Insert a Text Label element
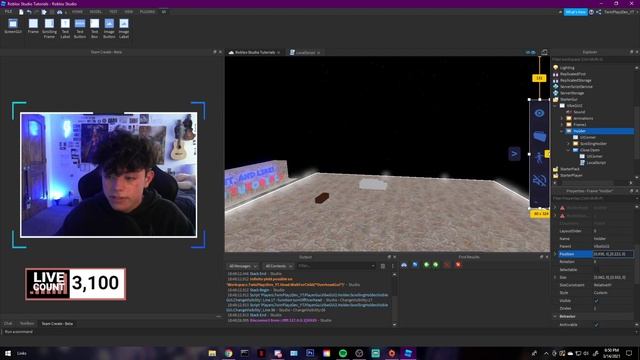Screen dimensions: 640x360 [x=65, y=29]
